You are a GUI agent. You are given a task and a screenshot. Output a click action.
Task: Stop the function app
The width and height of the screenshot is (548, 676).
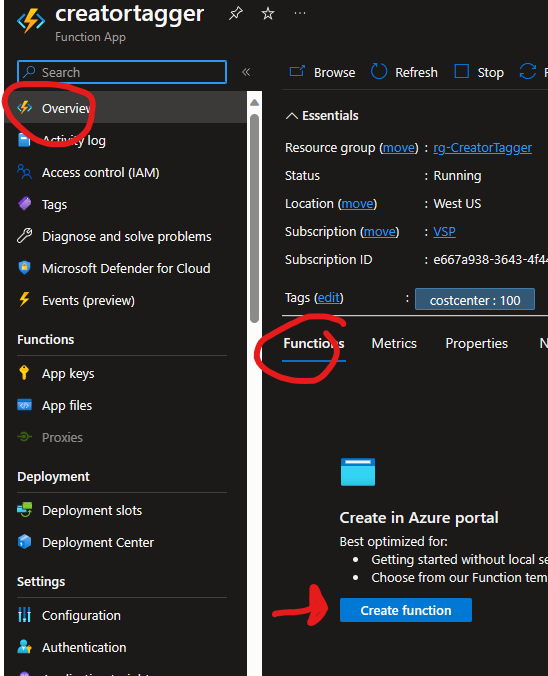pyautogui.click(x=479, y=72)
